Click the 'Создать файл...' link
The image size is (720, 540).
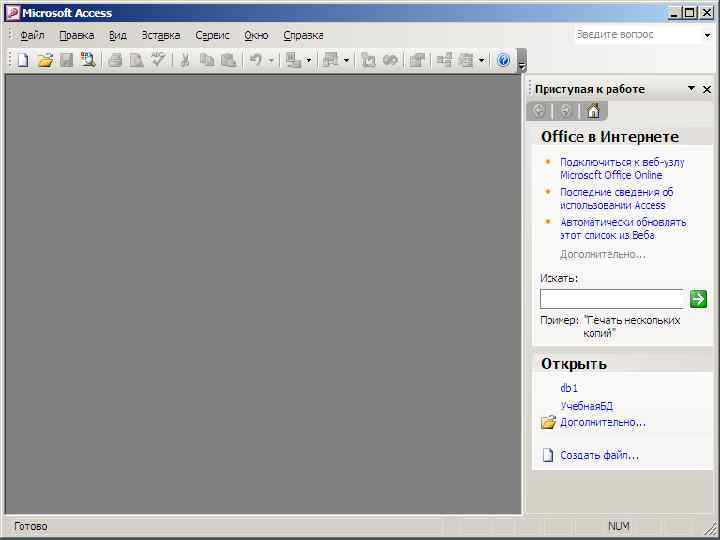click(x=599, y=456)
